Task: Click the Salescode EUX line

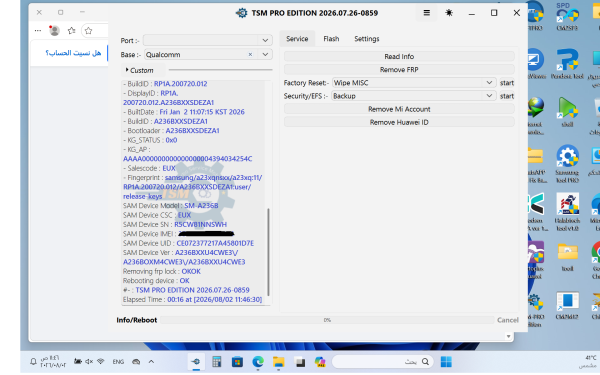Action: (x=149, y=168)
